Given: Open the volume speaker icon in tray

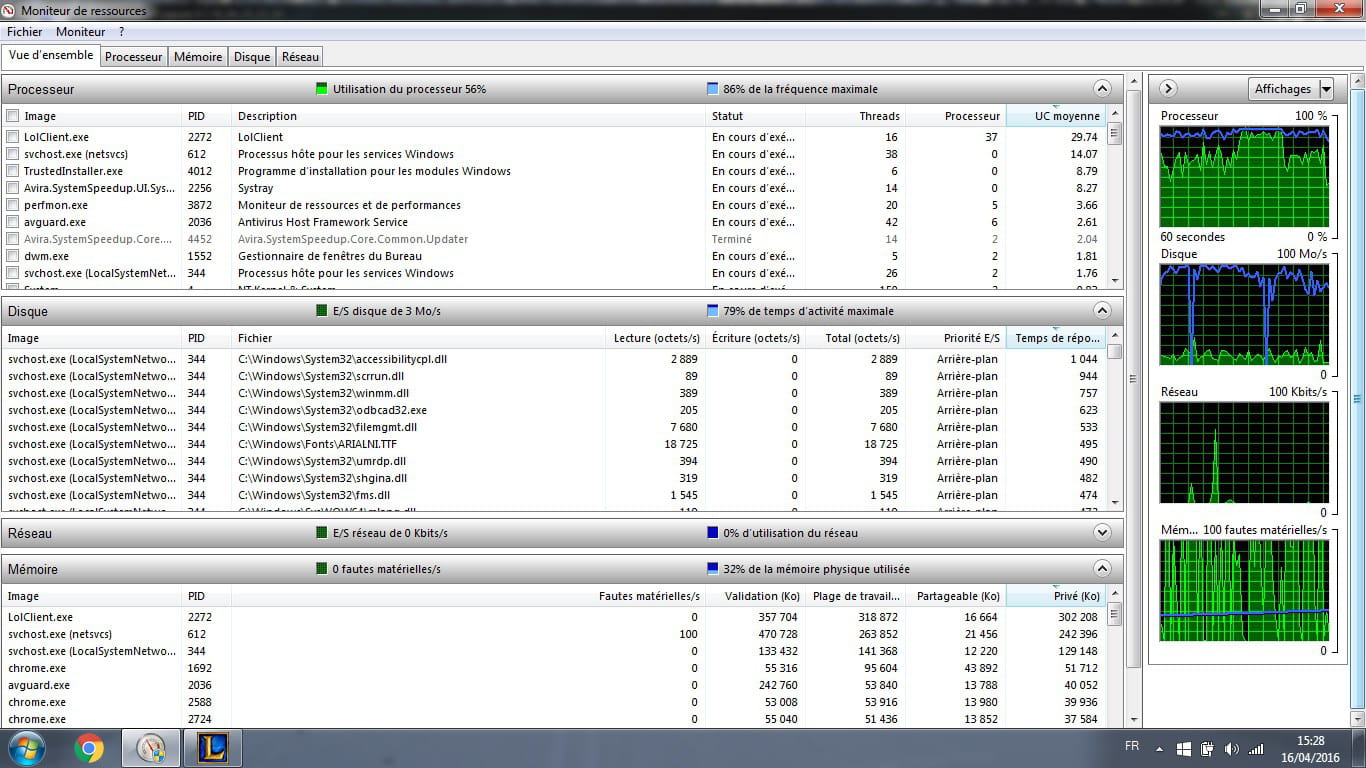Looking at the screenshot, I should [x=1230, y=748].
